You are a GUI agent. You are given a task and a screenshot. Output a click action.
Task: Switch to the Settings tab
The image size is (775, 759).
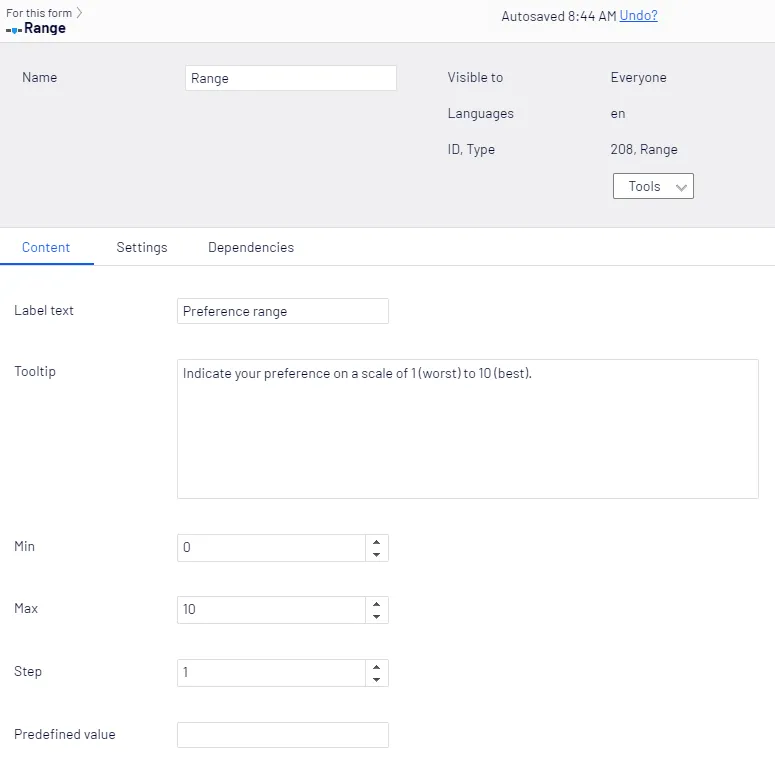[x=142, y=247]
